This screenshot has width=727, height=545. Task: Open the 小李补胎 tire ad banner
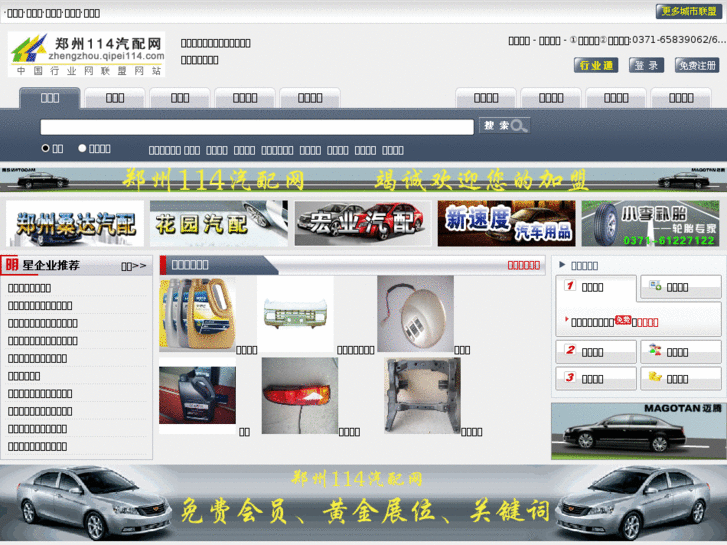(650, 223)
